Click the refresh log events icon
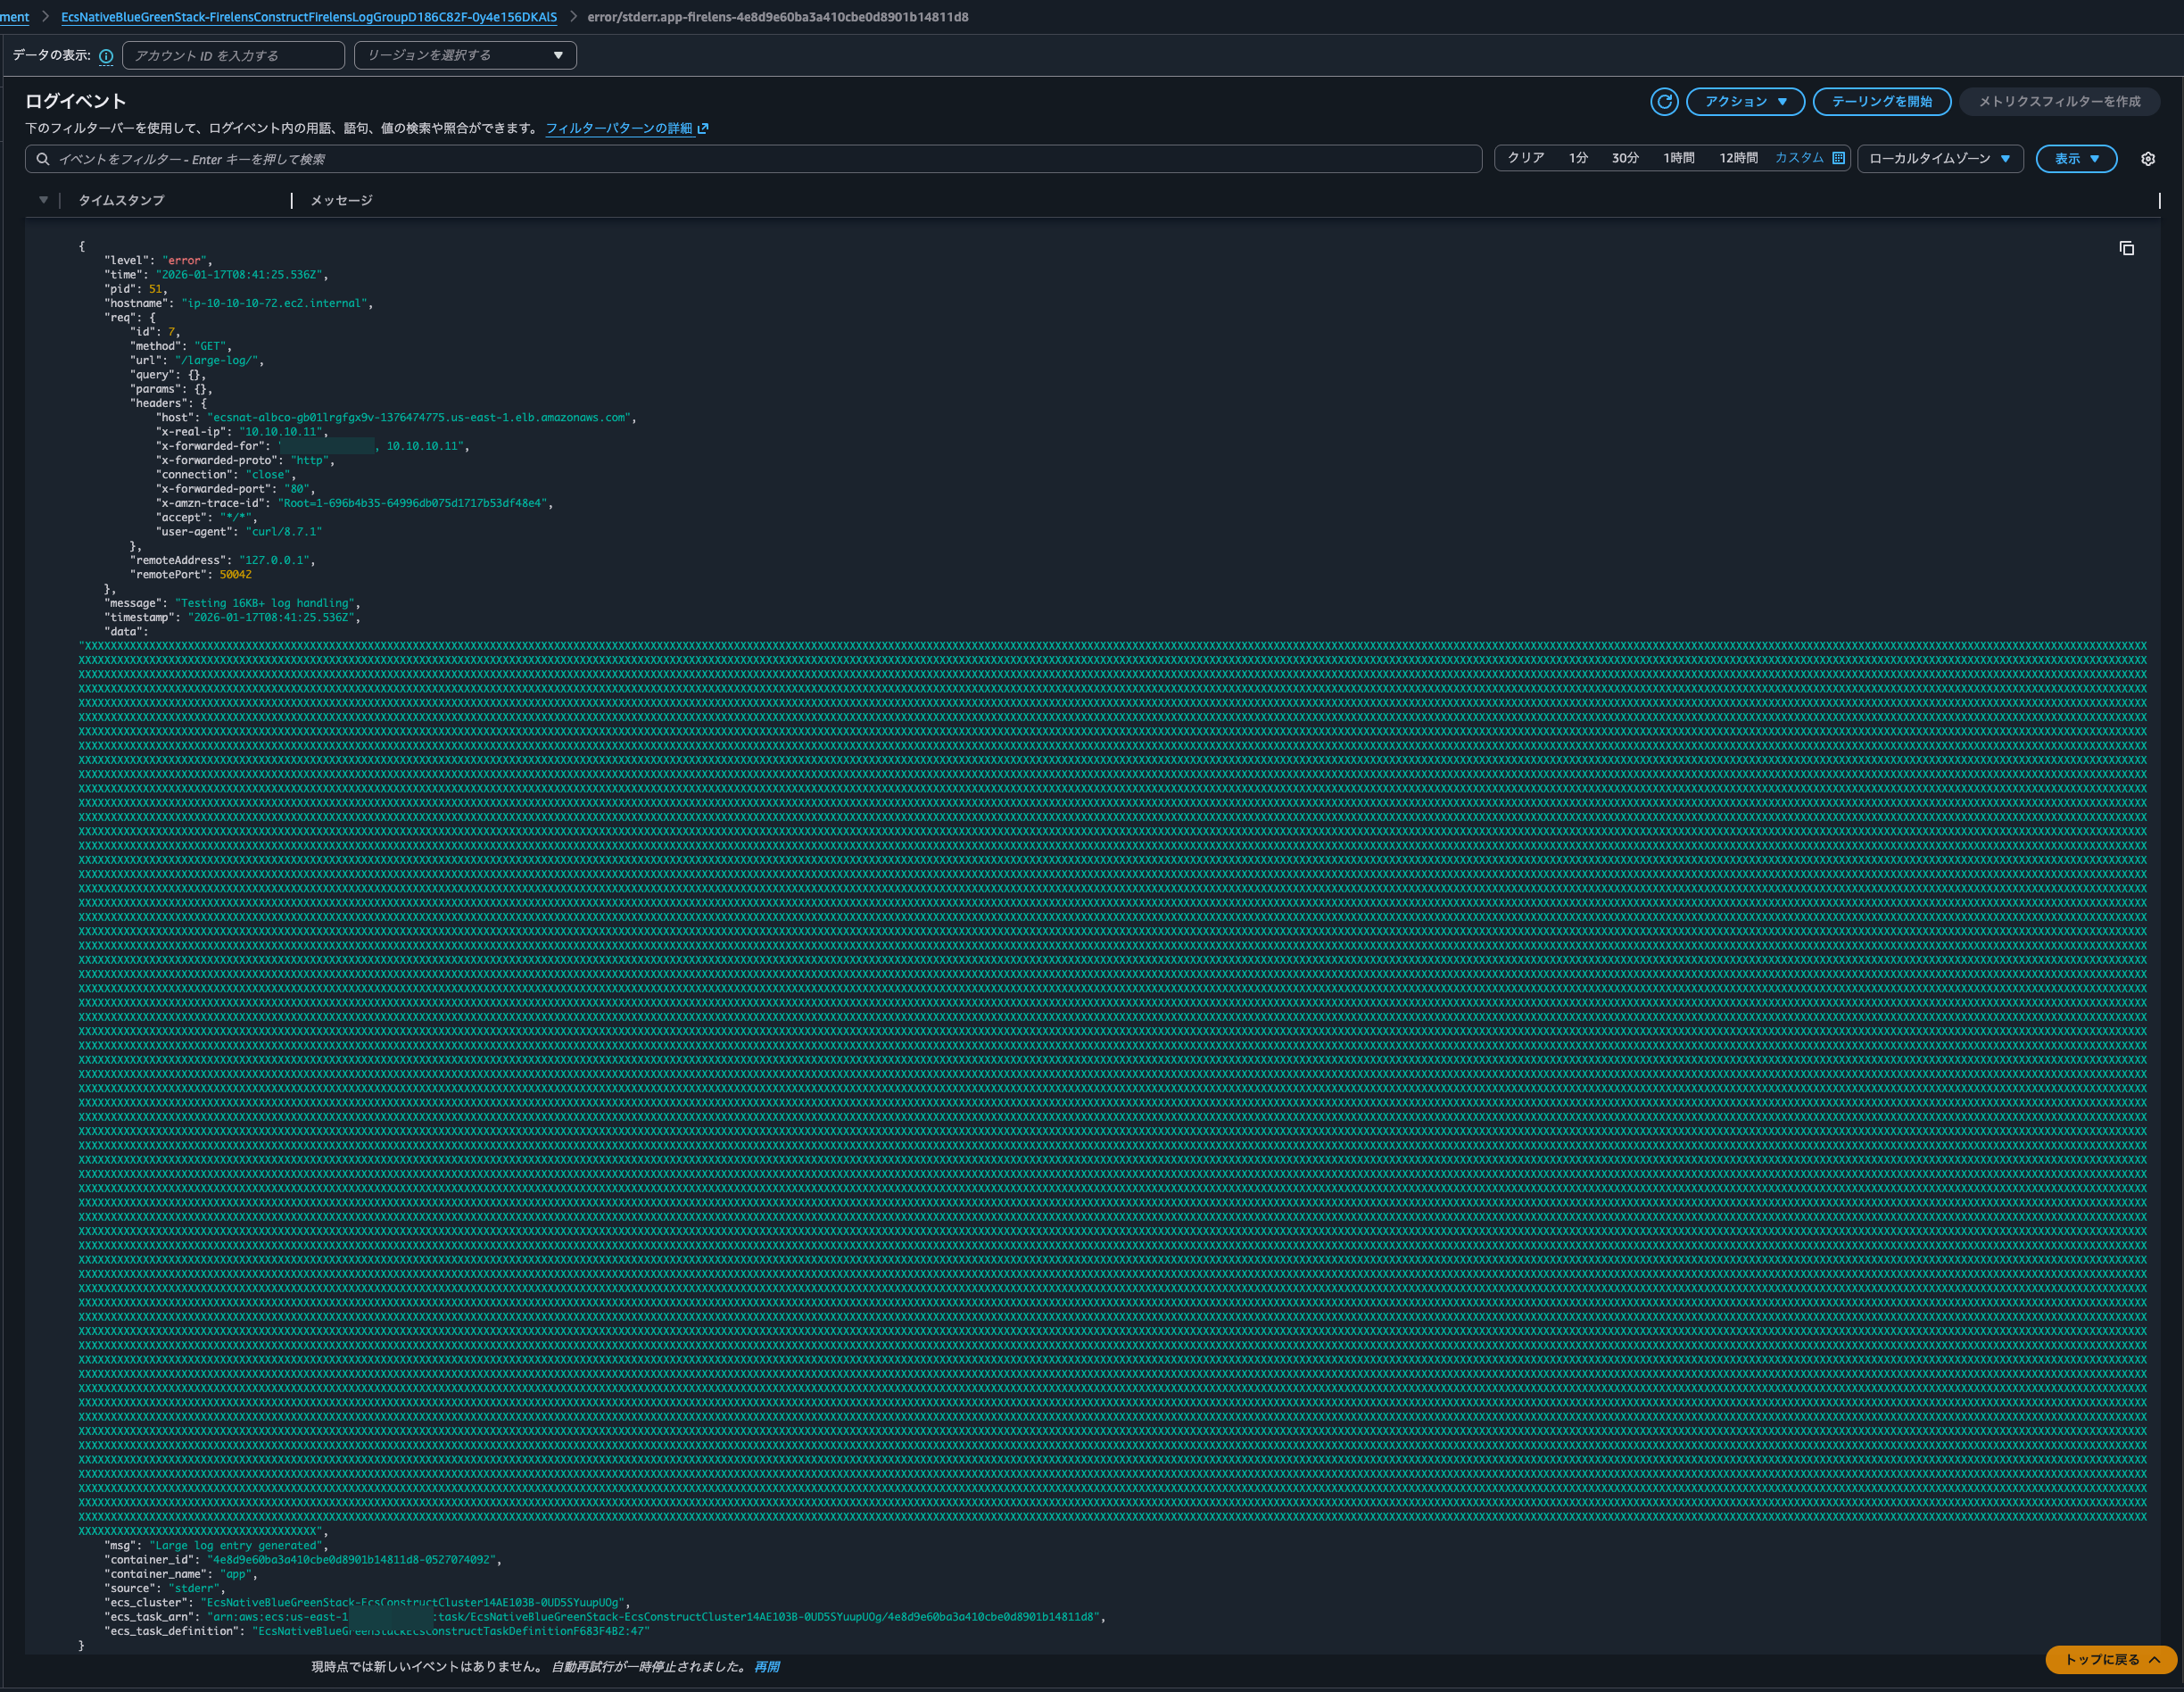Image resolution: width=2184 pixels, height=1692 pixels. (1664, 101)
